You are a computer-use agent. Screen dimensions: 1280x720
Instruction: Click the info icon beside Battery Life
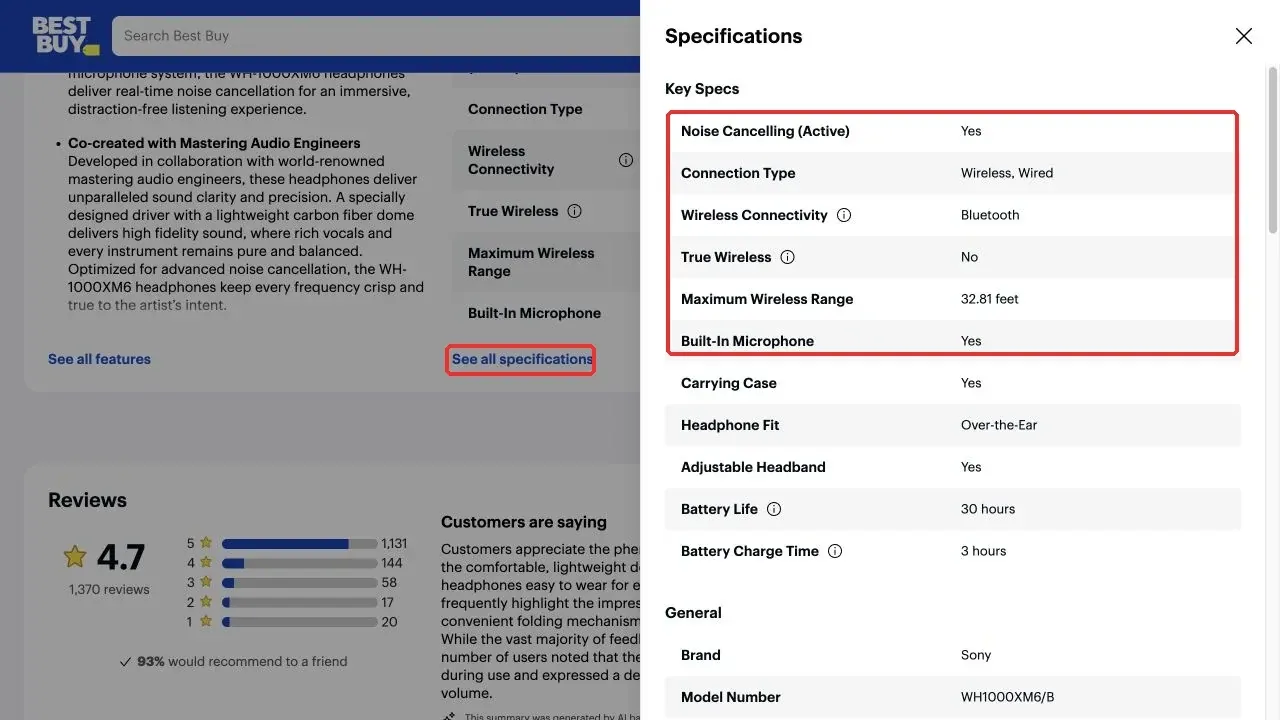(774, 509)
